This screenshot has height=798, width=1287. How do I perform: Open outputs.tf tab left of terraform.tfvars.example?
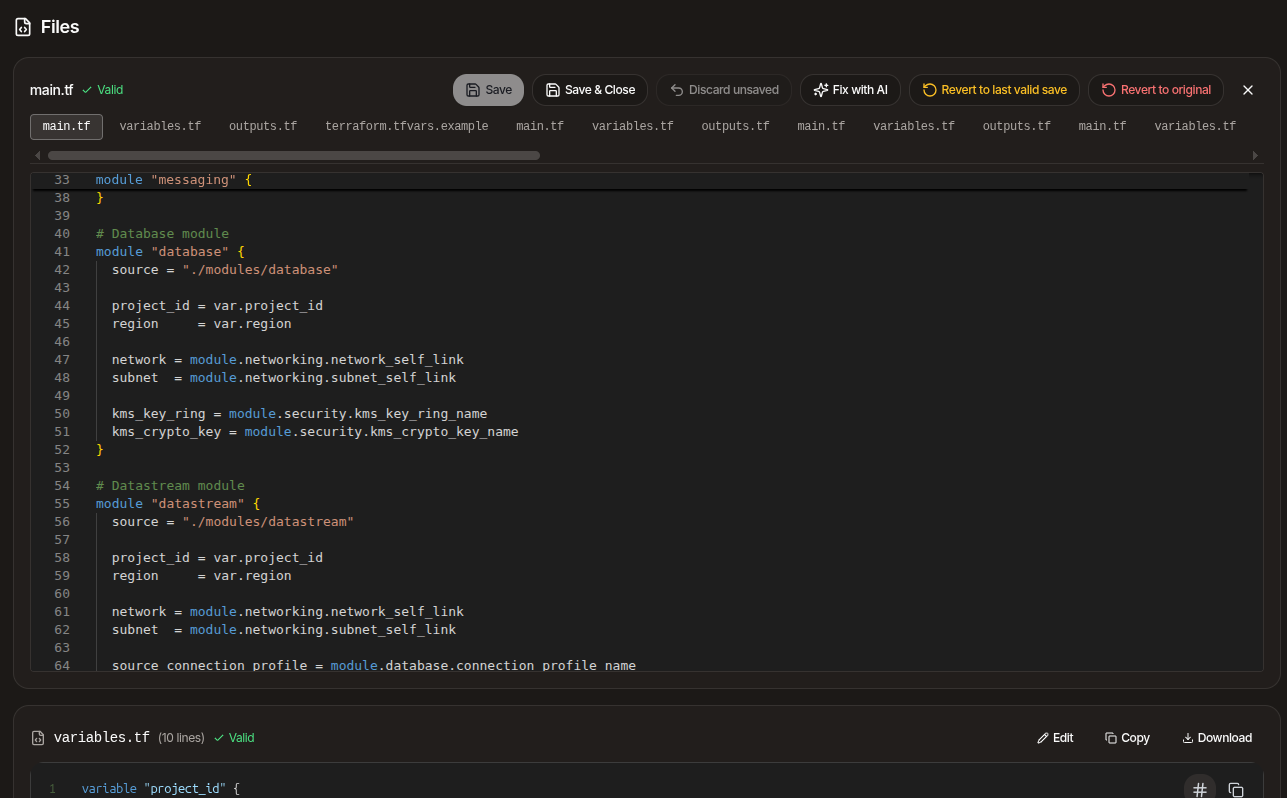(x=263, y=126)
